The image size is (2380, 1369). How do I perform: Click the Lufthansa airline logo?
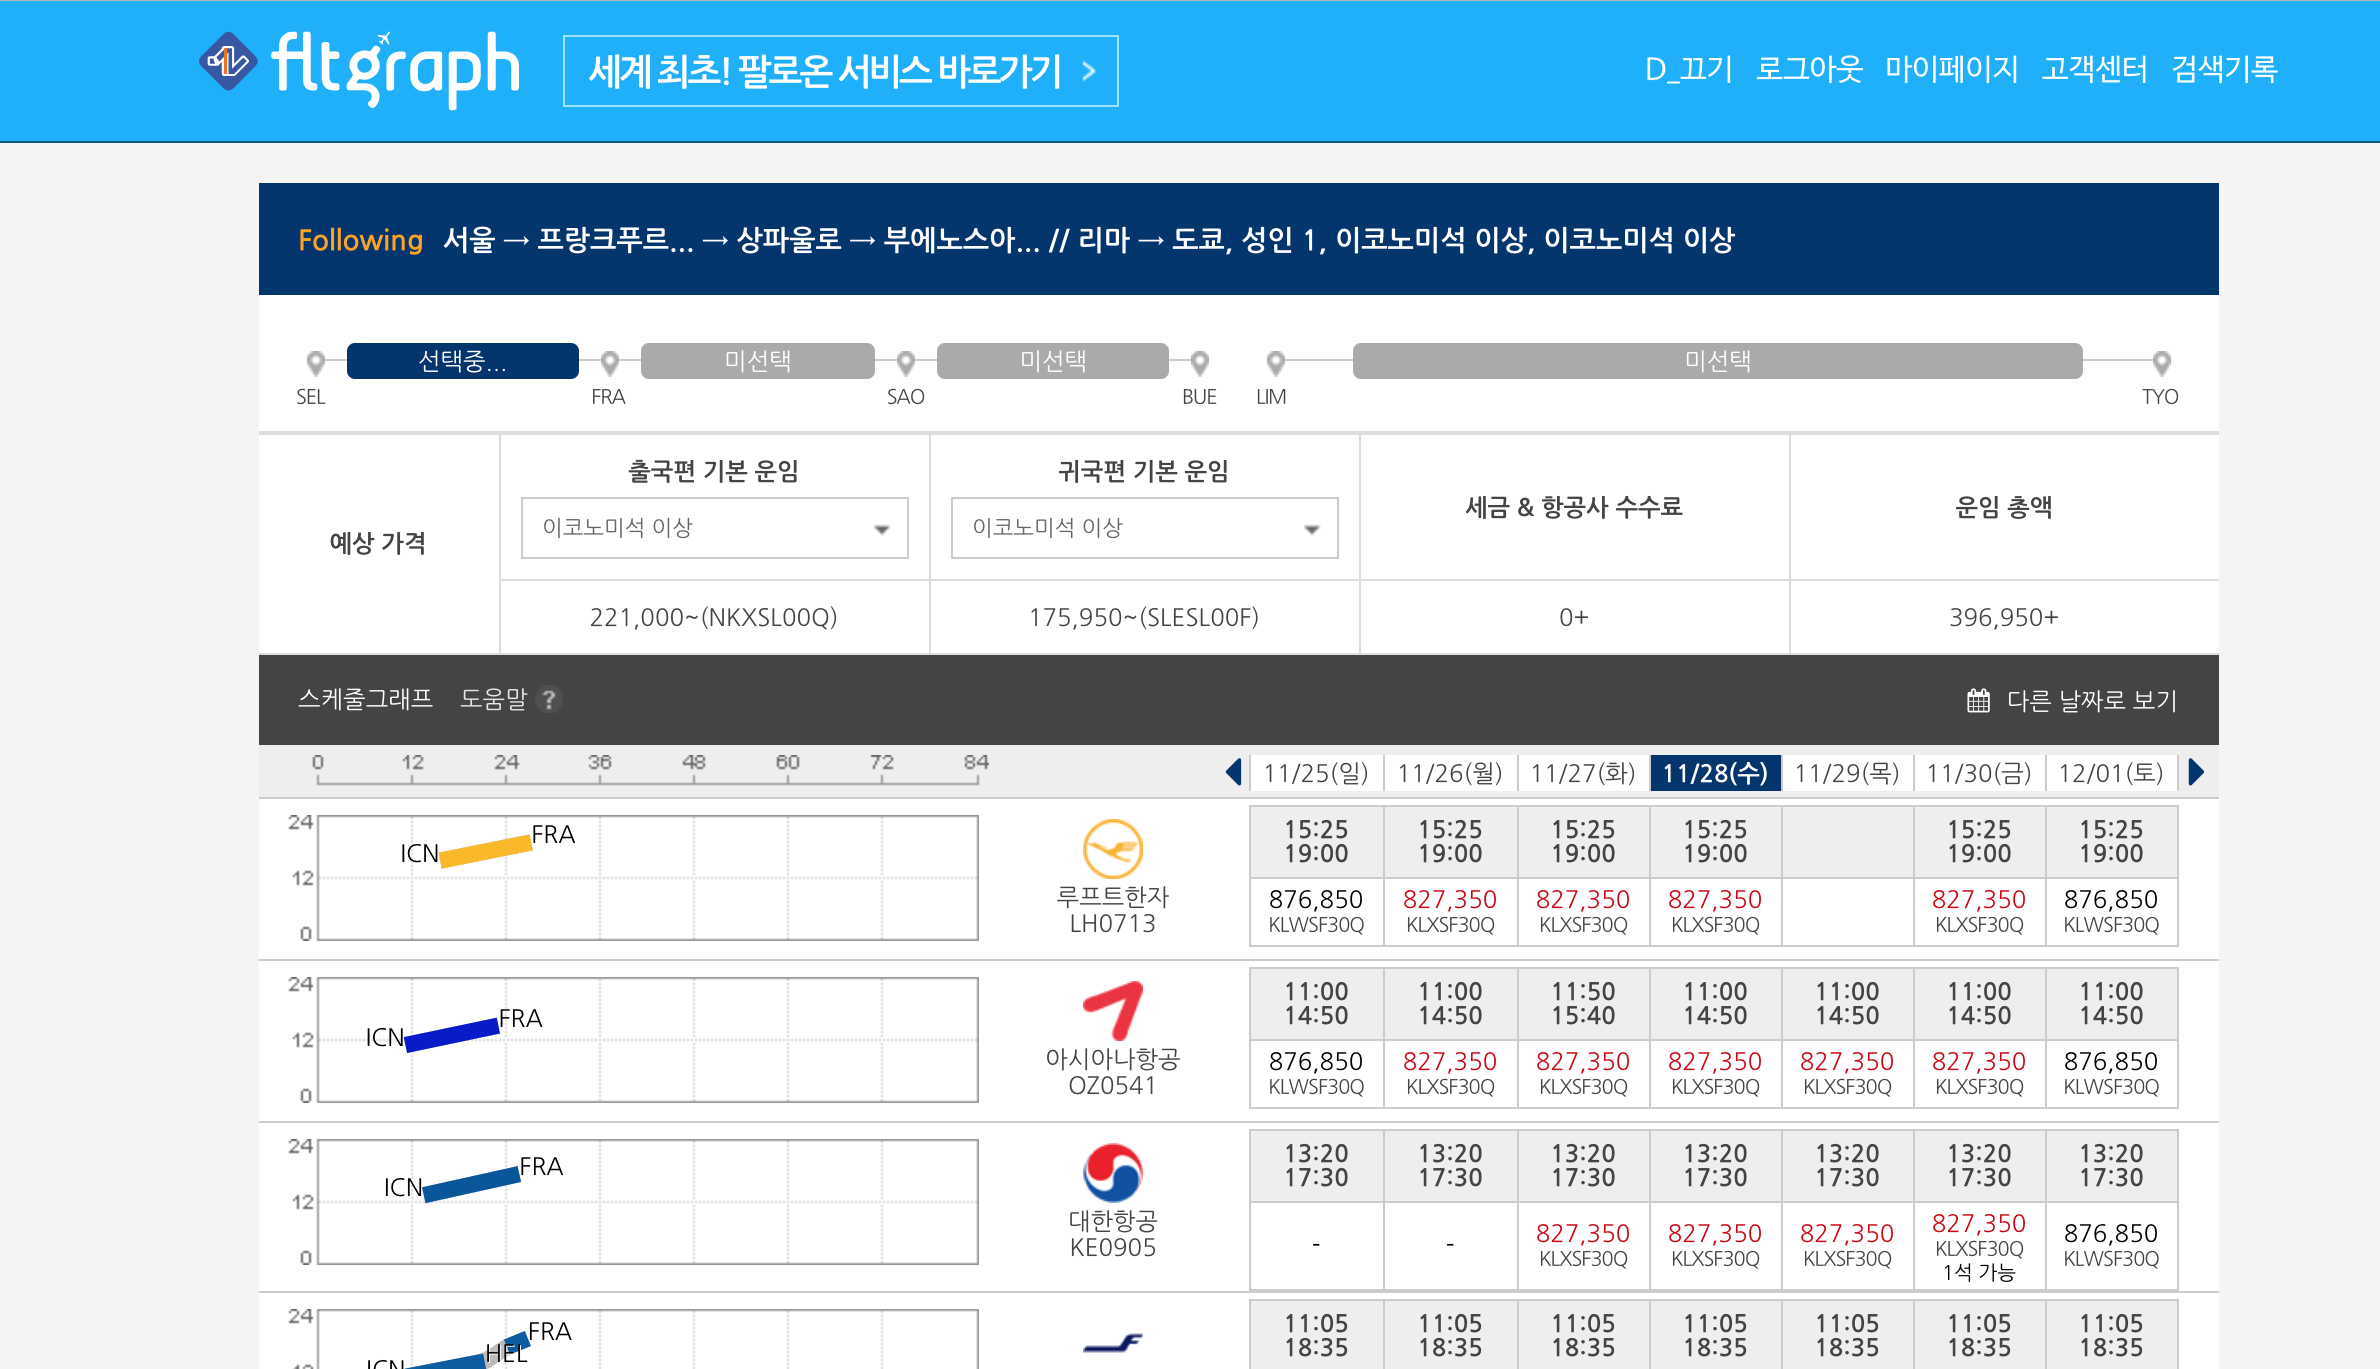(1112, 849)
